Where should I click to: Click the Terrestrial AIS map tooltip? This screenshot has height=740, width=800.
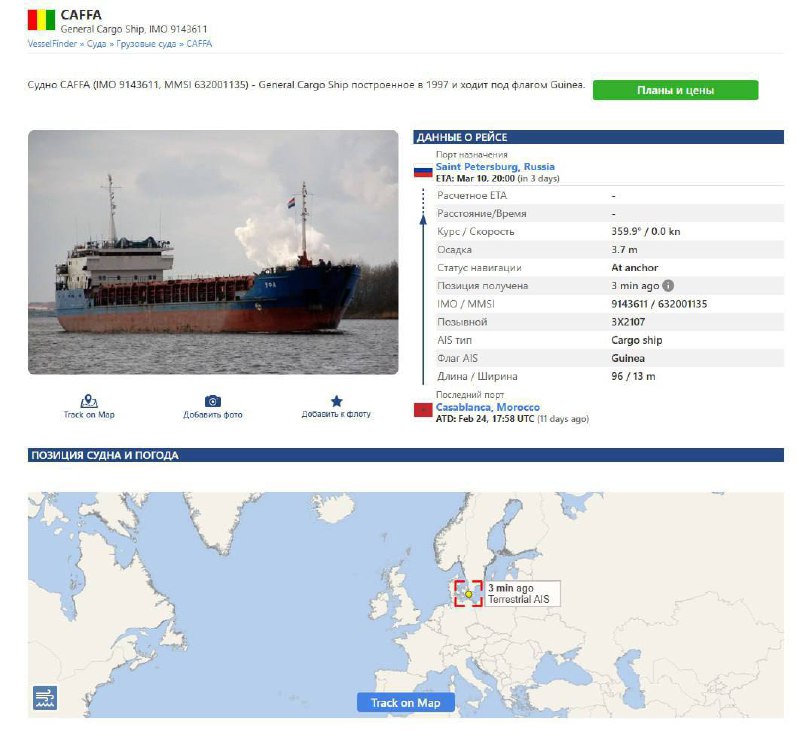[x=521, y=594]
